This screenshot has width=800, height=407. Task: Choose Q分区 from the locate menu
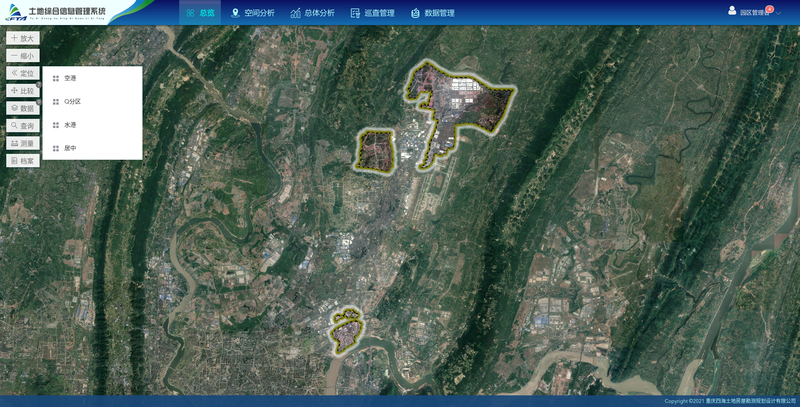coord(92,101)
